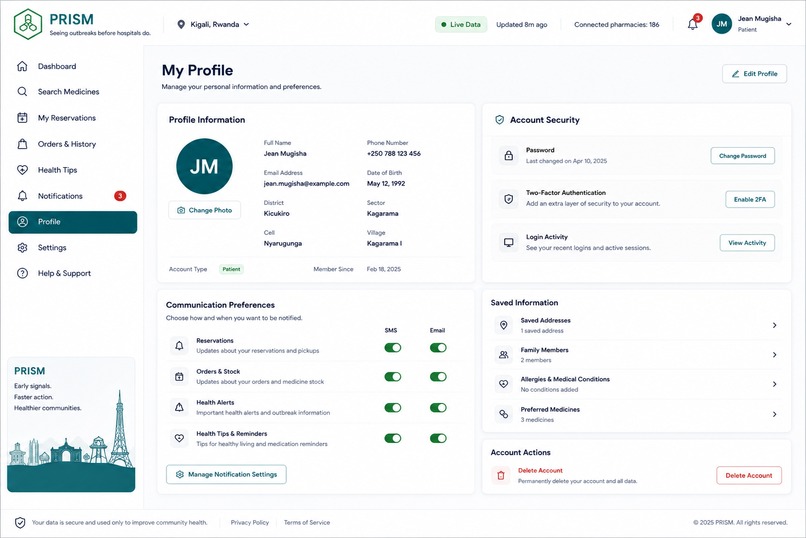
Task: Click the Help & Support question icon
Action: (22, 273)
